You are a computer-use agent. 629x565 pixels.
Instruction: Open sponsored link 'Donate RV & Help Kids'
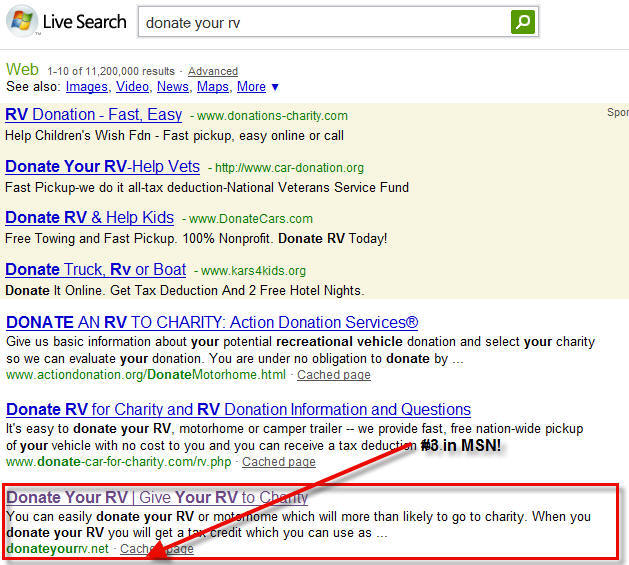[x=89, y=217]
